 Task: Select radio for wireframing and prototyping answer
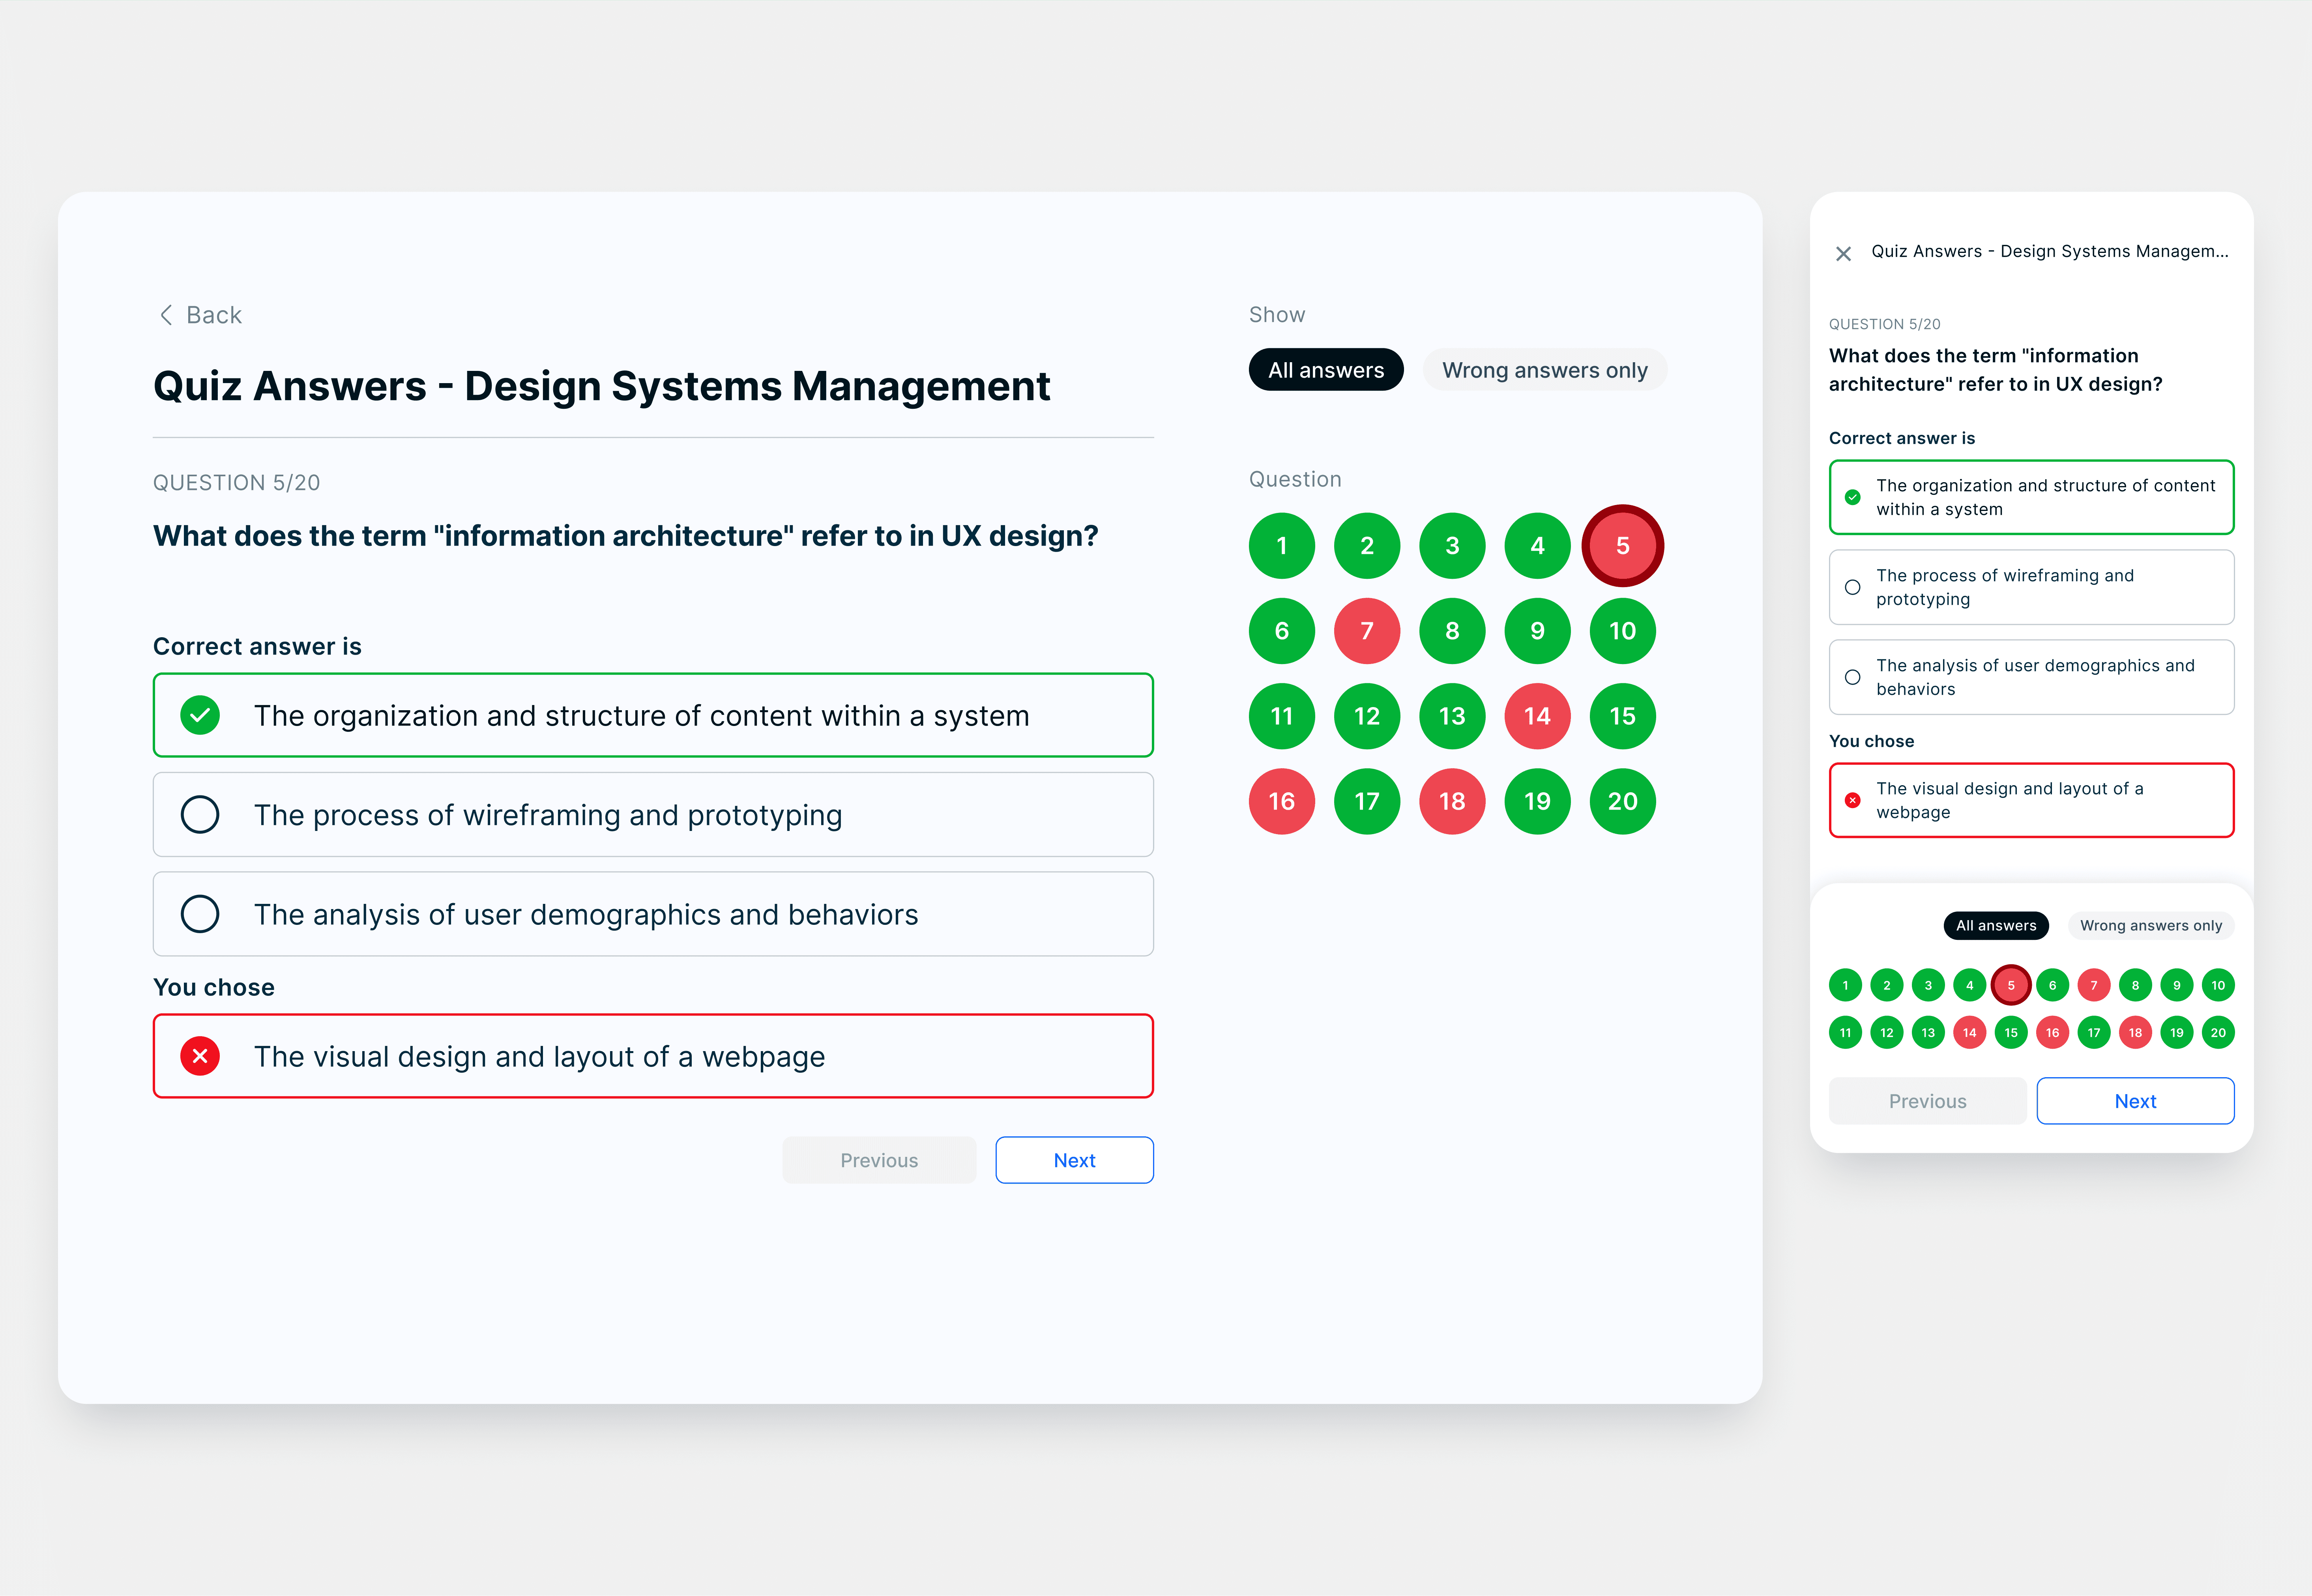pyautogui.click(x=200, y=814)
